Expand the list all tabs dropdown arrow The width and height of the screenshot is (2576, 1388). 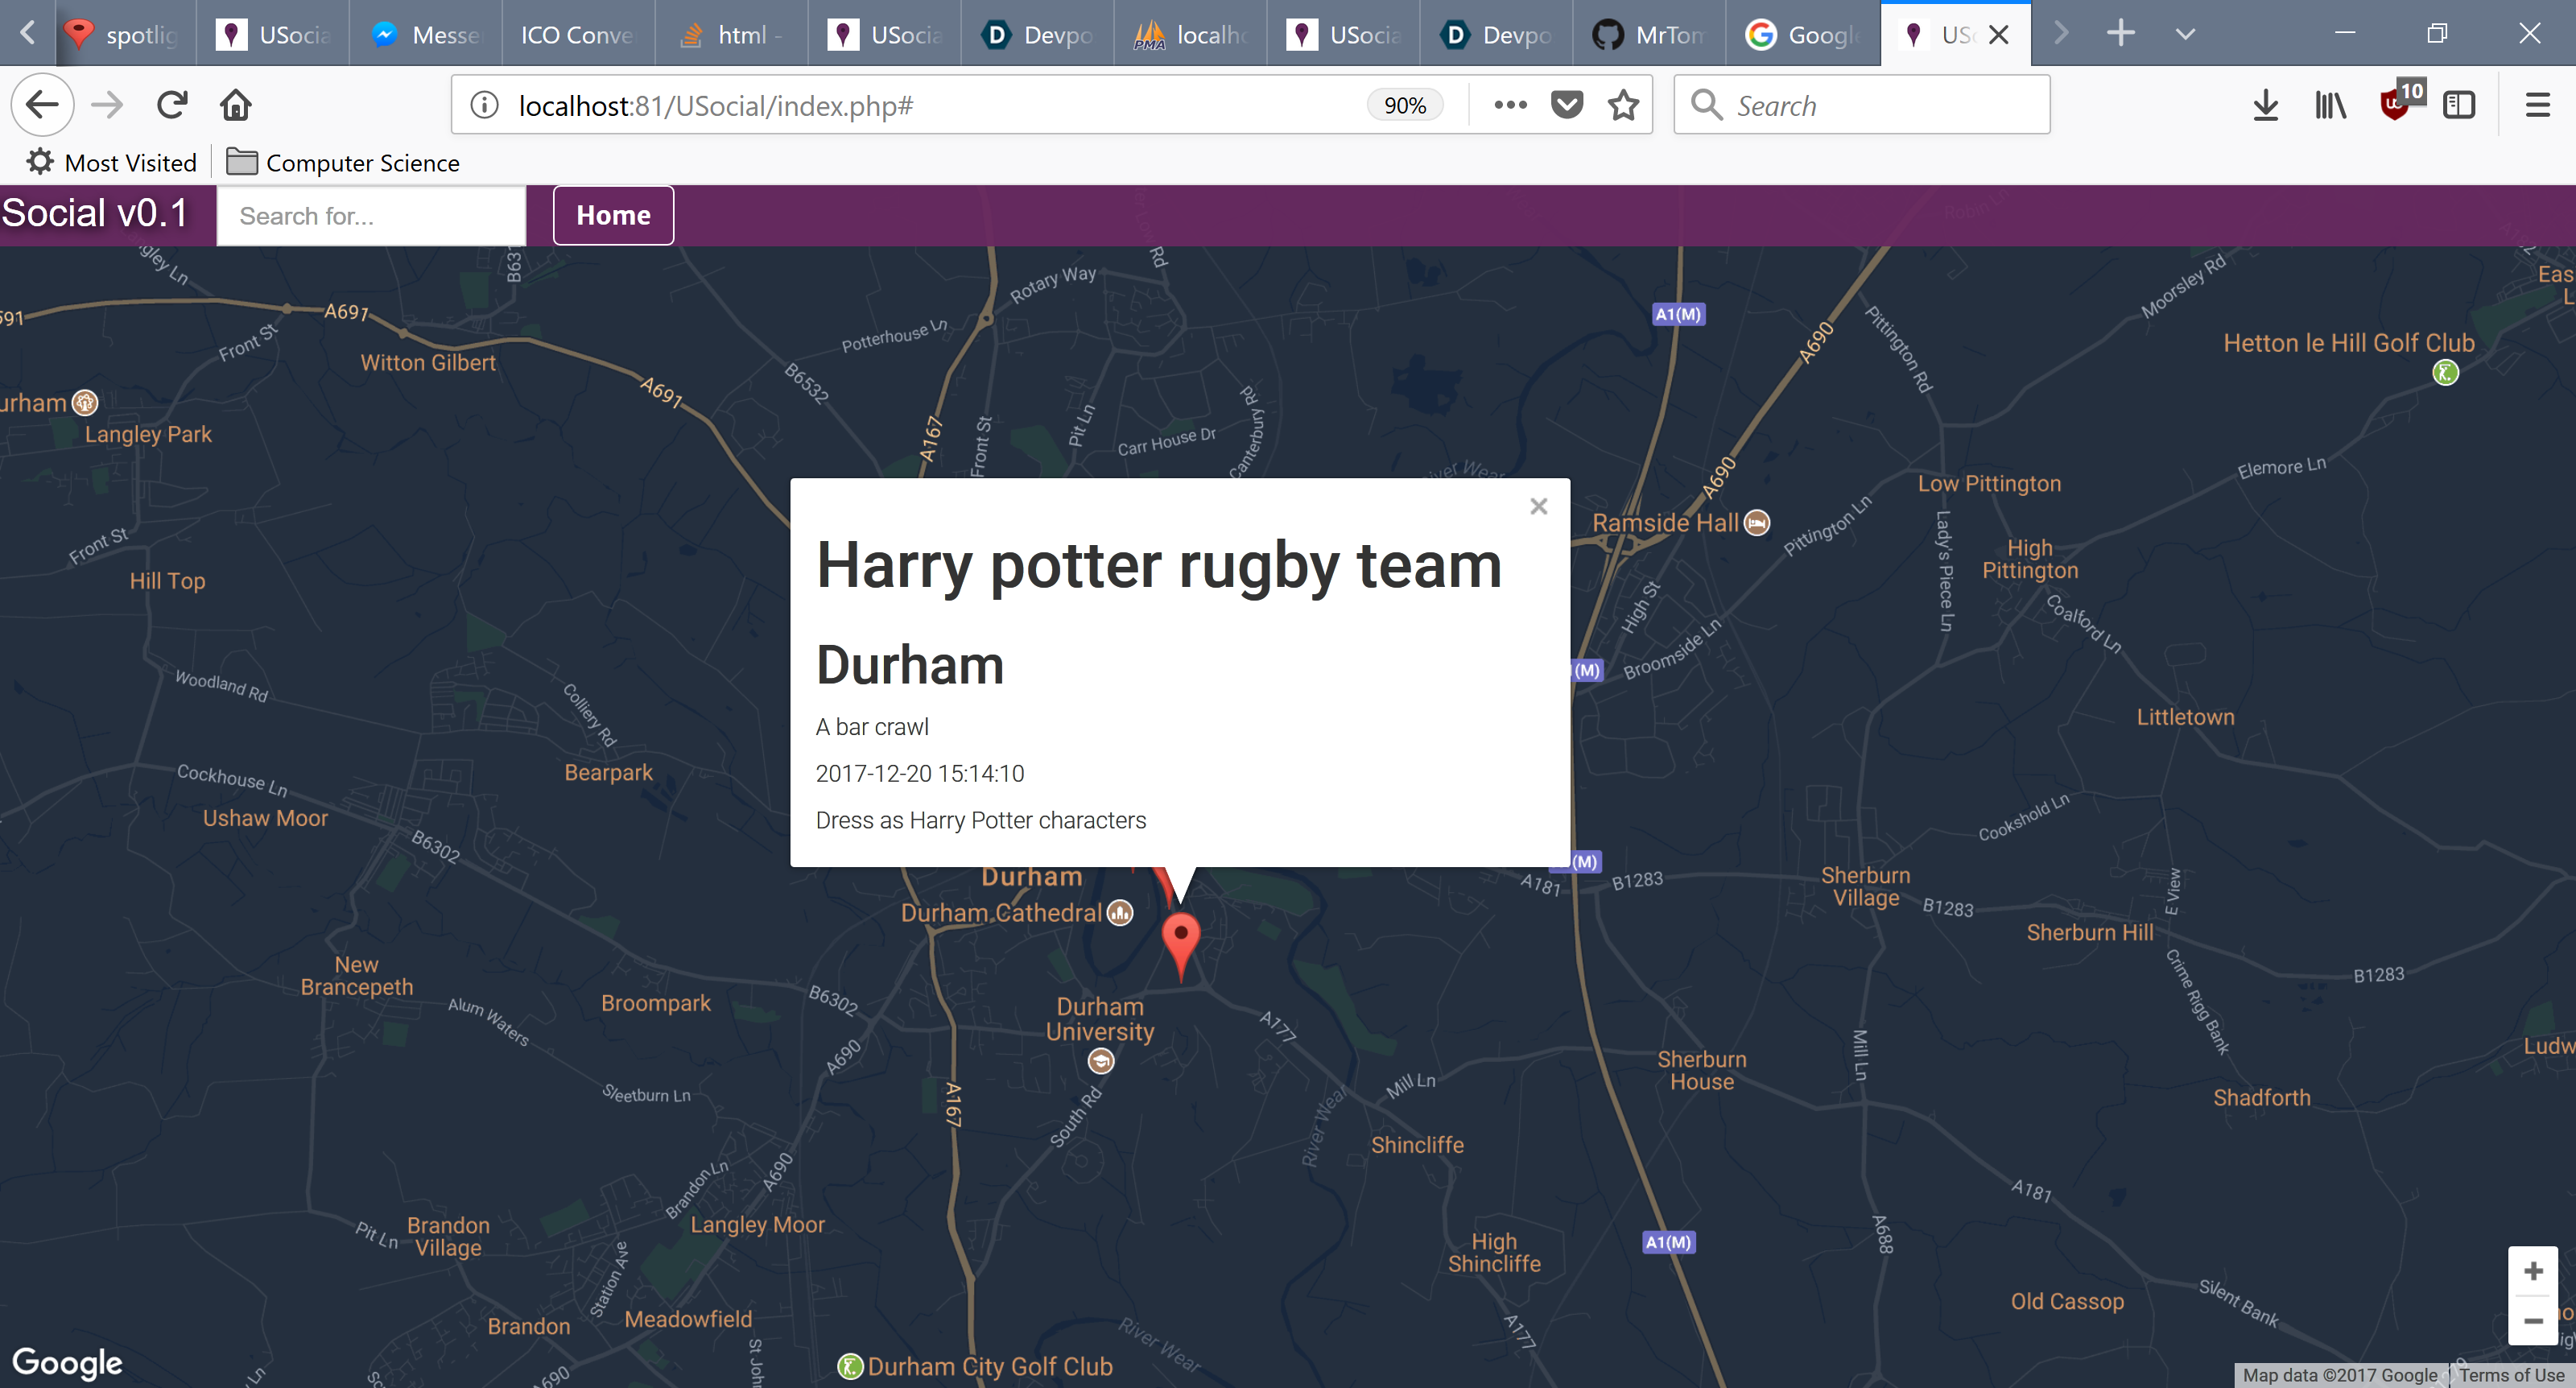click(x=2185, y=35)
